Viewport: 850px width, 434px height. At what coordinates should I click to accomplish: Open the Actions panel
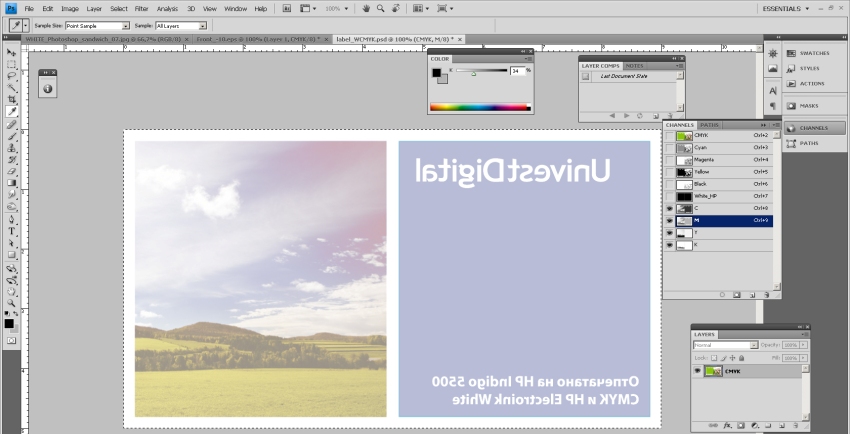click(814, 83)
